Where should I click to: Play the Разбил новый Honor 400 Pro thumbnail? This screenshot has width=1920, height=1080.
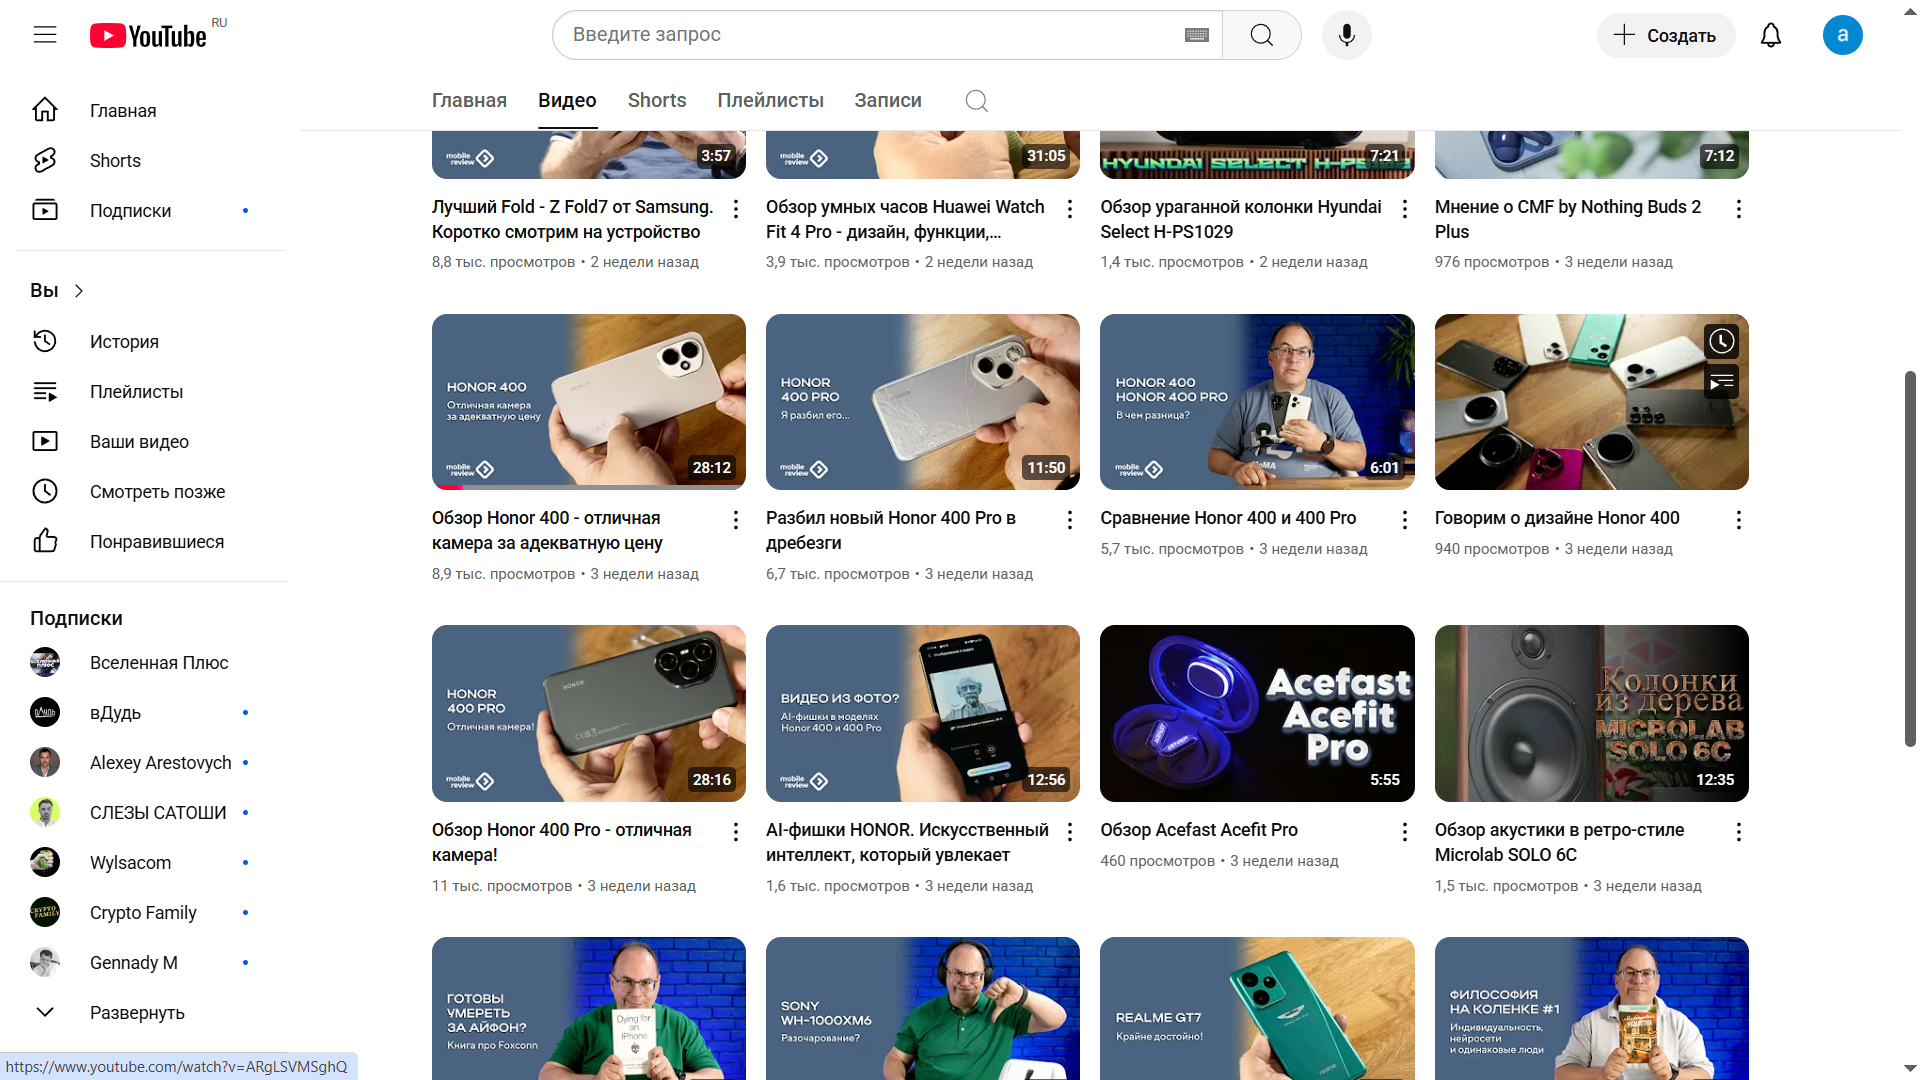(x=923, y=402)
